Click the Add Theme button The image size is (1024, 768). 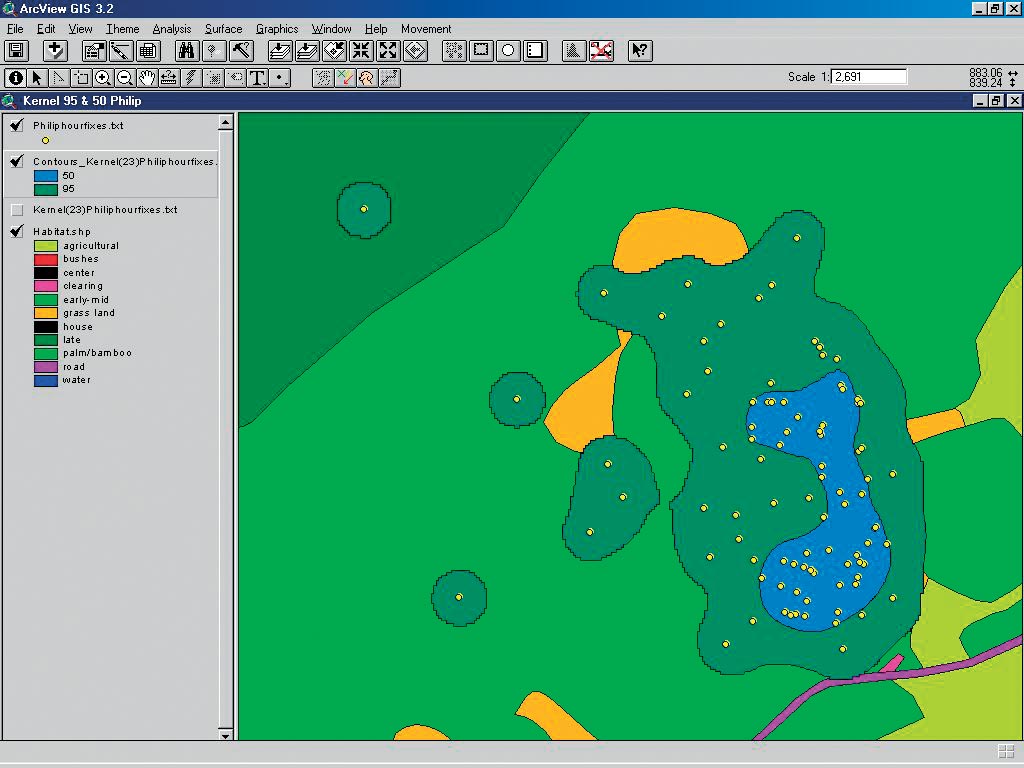[55, 51]
